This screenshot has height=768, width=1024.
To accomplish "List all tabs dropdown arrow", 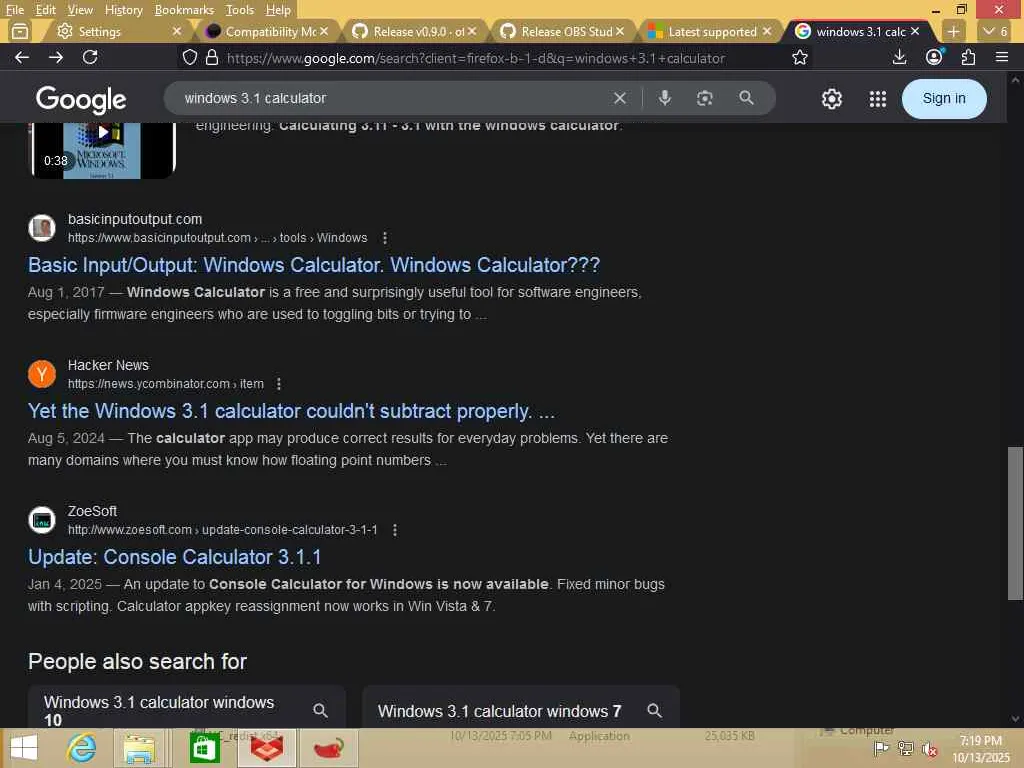I will [x=995, y=31].
